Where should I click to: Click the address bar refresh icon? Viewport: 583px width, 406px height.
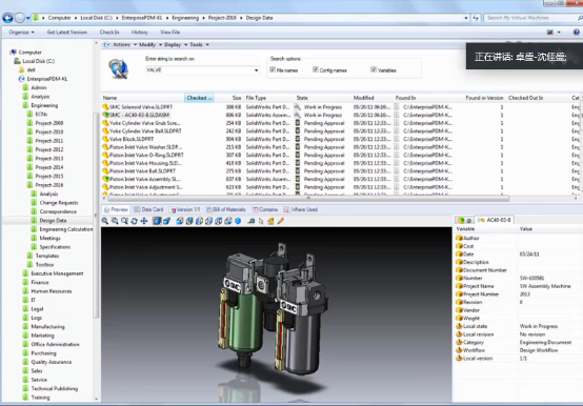pyautogui.click(x=476, y=18)
